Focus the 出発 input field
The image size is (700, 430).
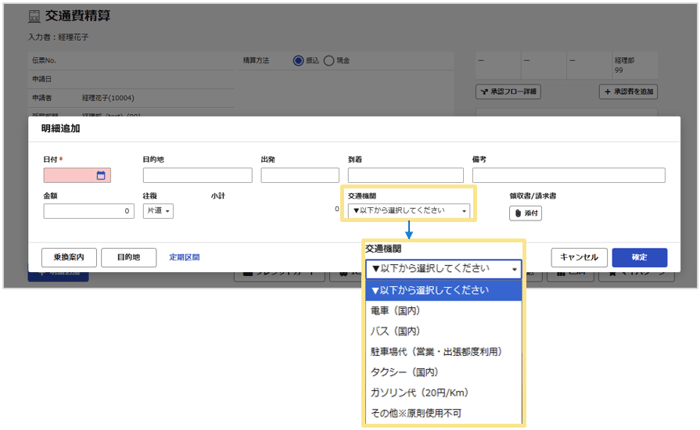[x=300, y=175]
